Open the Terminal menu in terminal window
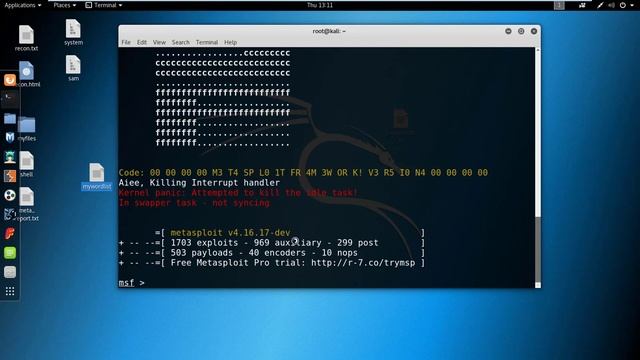Image resolution: width=640 pixels, height=360 pixels. 207,42
